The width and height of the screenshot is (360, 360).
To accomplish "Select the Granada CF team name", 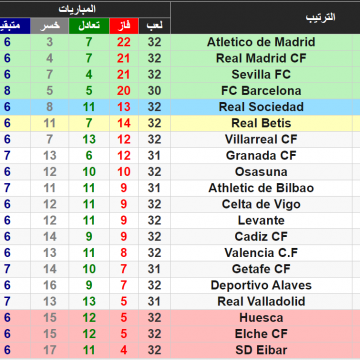I will pyautogui.click(x=261, y=156).
